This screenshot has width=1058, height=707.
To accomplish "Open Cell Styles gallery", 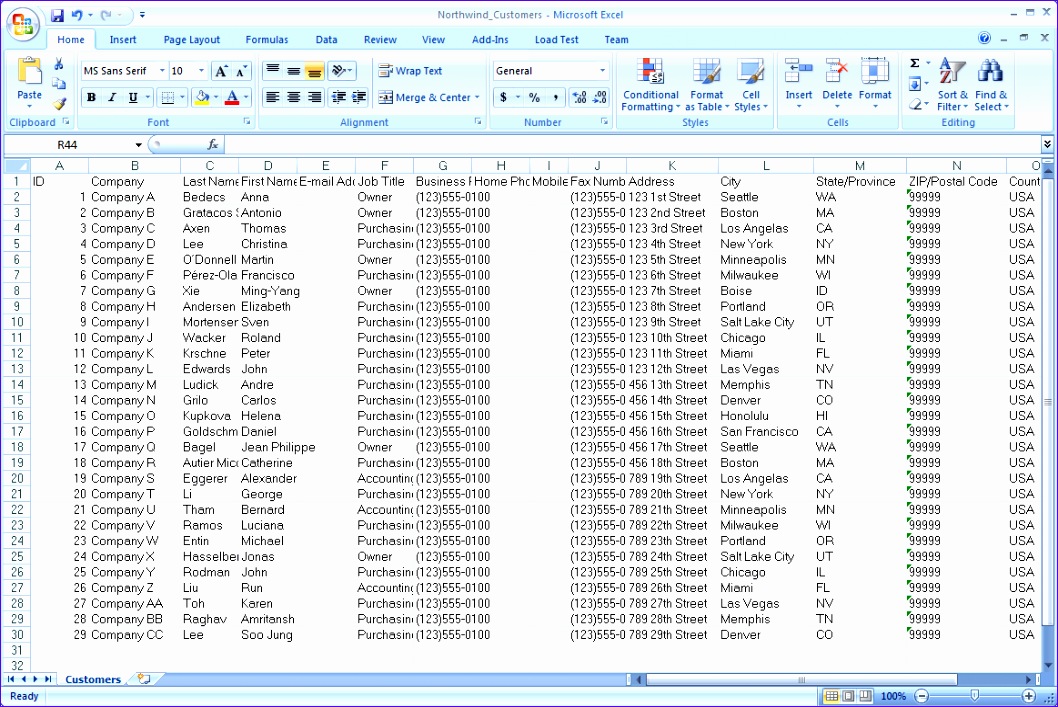I will click(750, 85).
